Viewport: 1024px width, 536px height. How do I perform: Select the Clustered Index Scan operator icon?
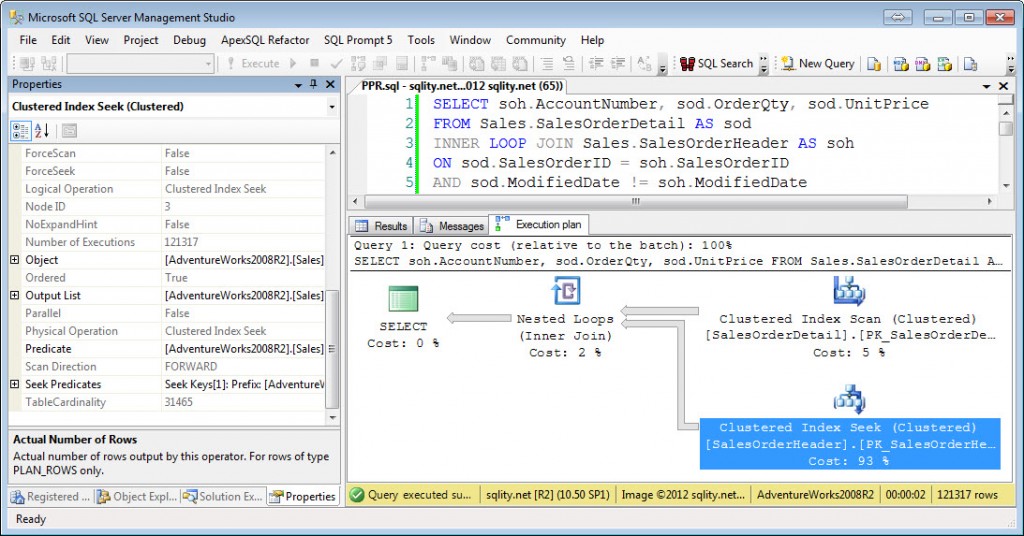[848, 291]
